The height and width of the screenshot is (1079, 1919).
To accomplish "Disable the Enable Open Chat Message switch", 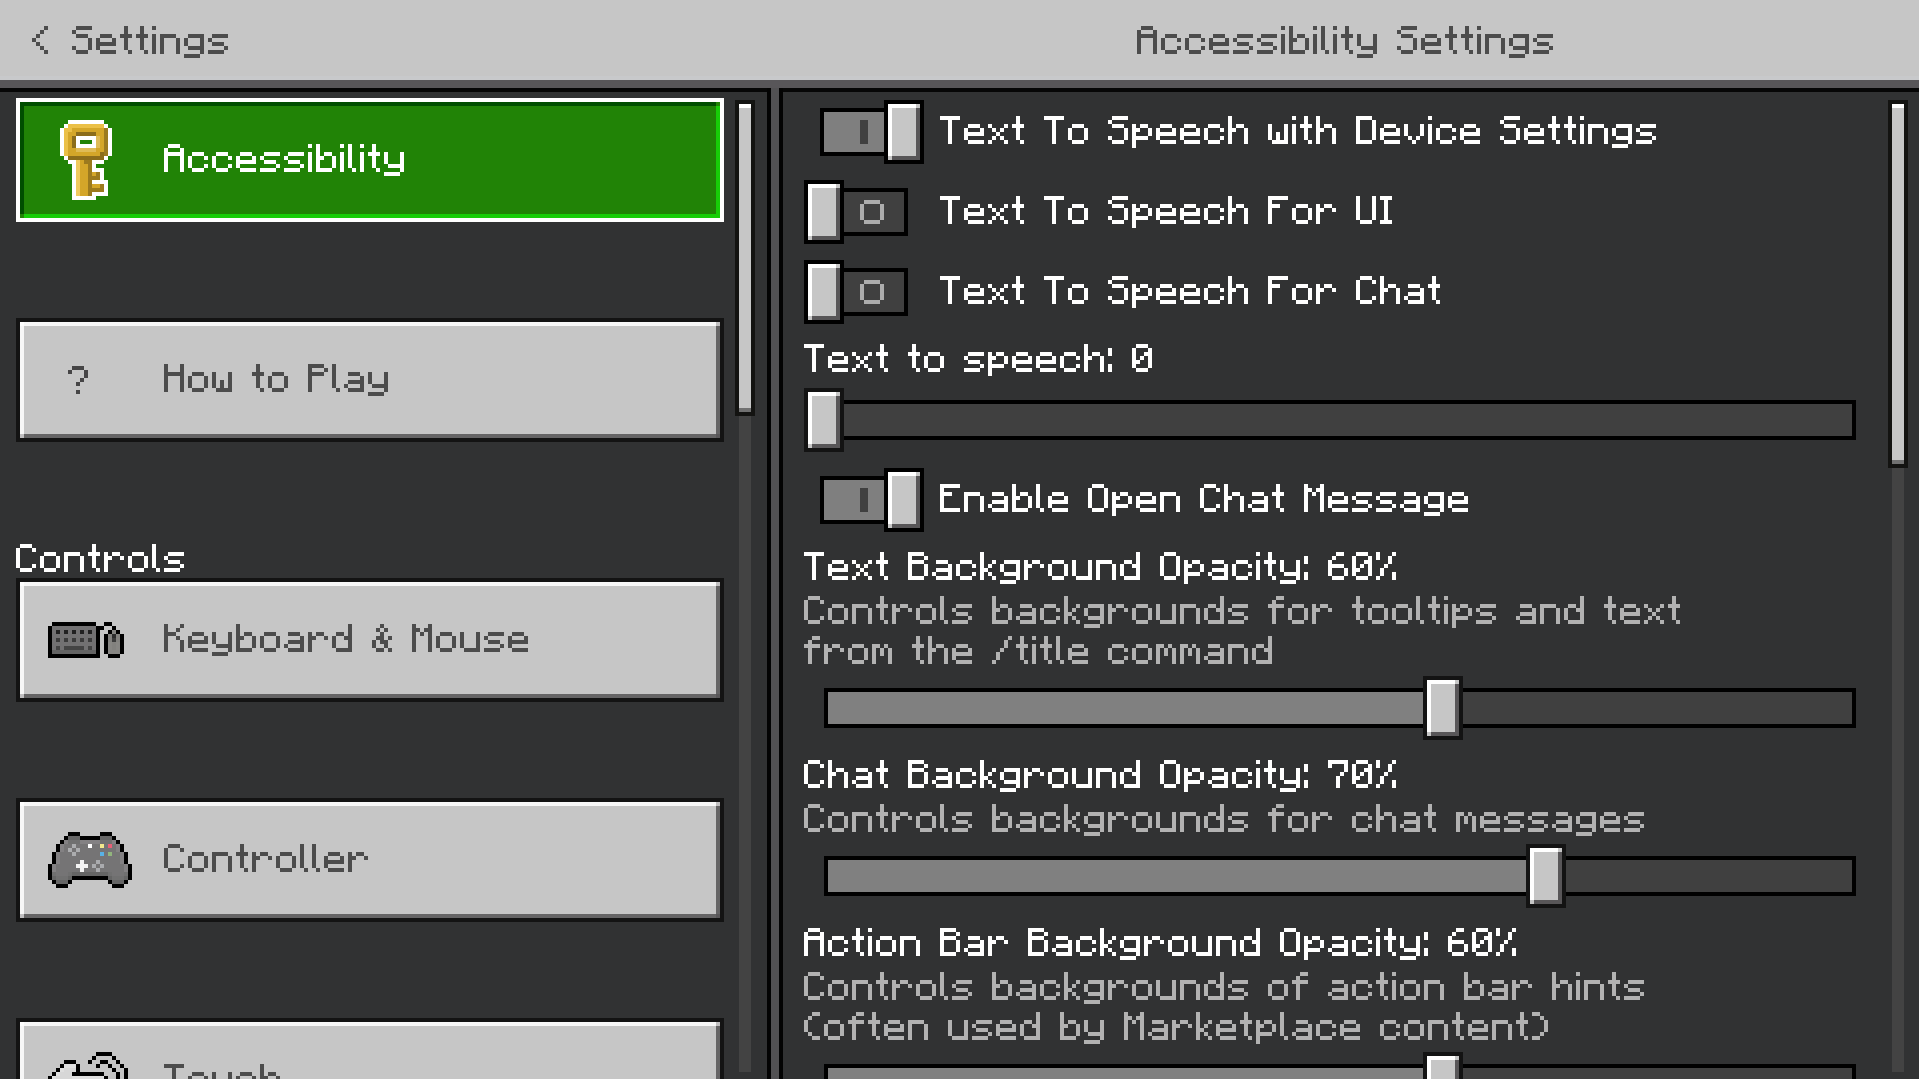I will 870,499.
